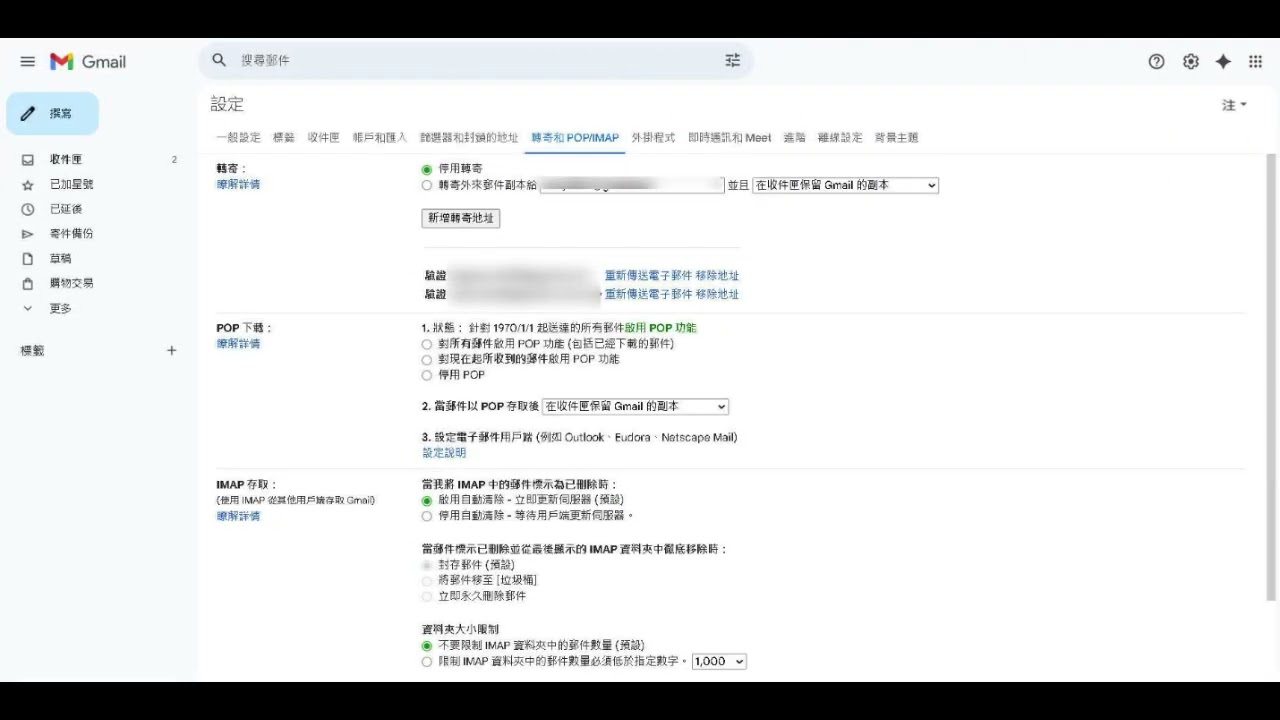Open the main menu hamburger icon
1280x720 pixels.
(x=28, y=62)
